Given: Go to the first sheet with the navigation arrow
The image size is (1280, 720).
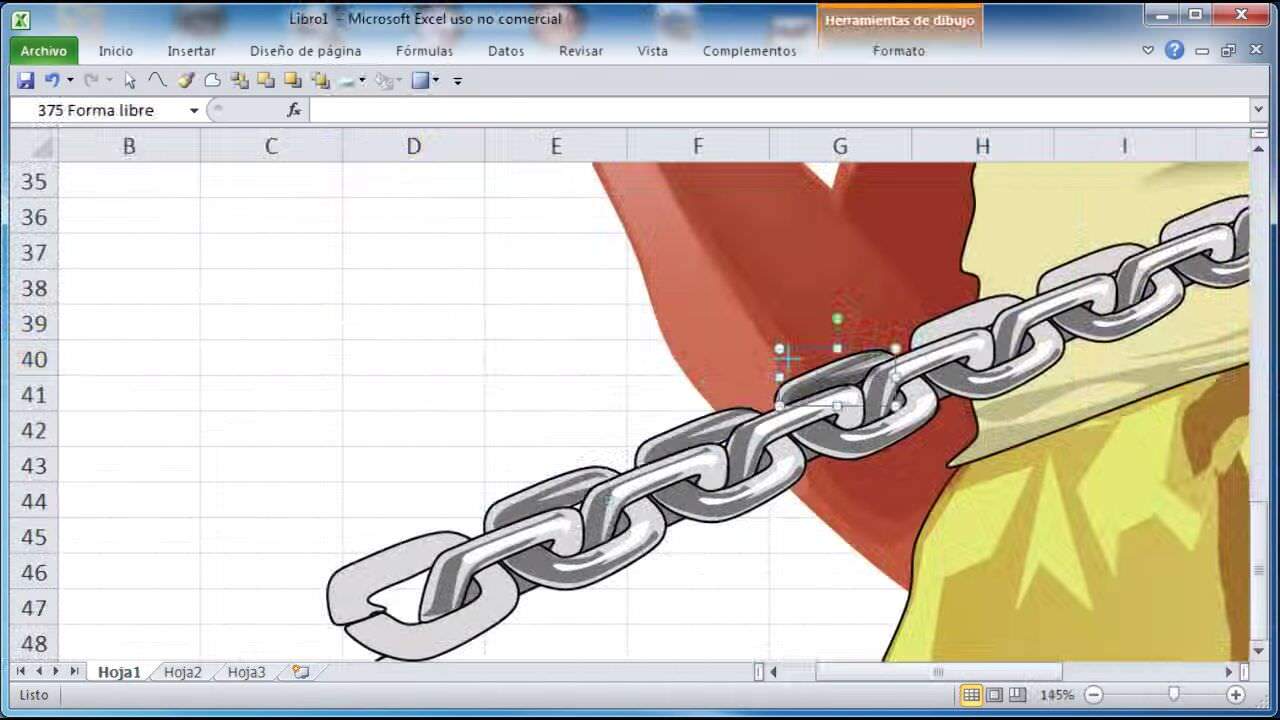Looking at the screenshot, I should tap(22, 672).
